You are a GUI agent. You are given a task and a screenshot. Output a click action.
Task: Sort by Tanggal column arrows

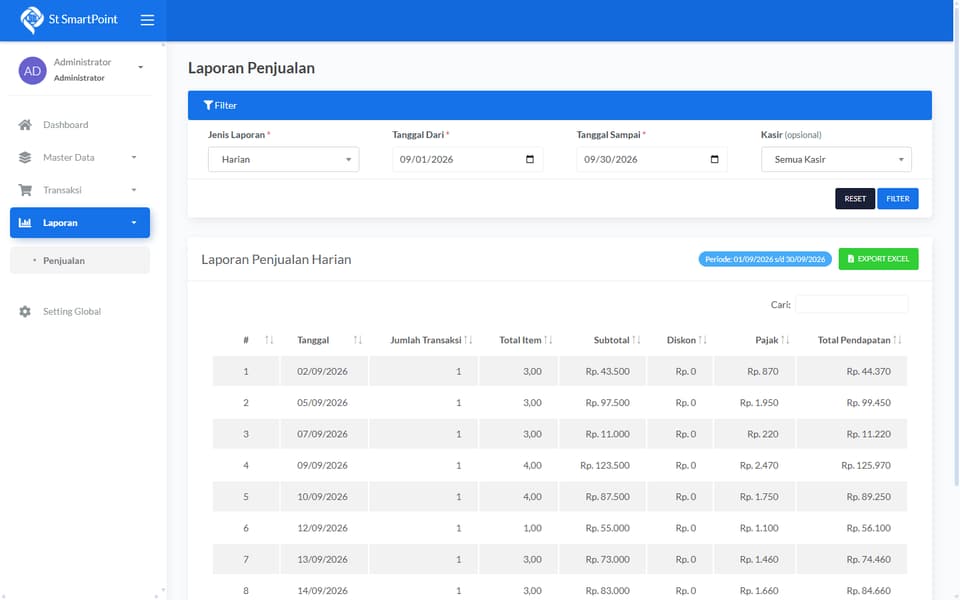point(358,340)
